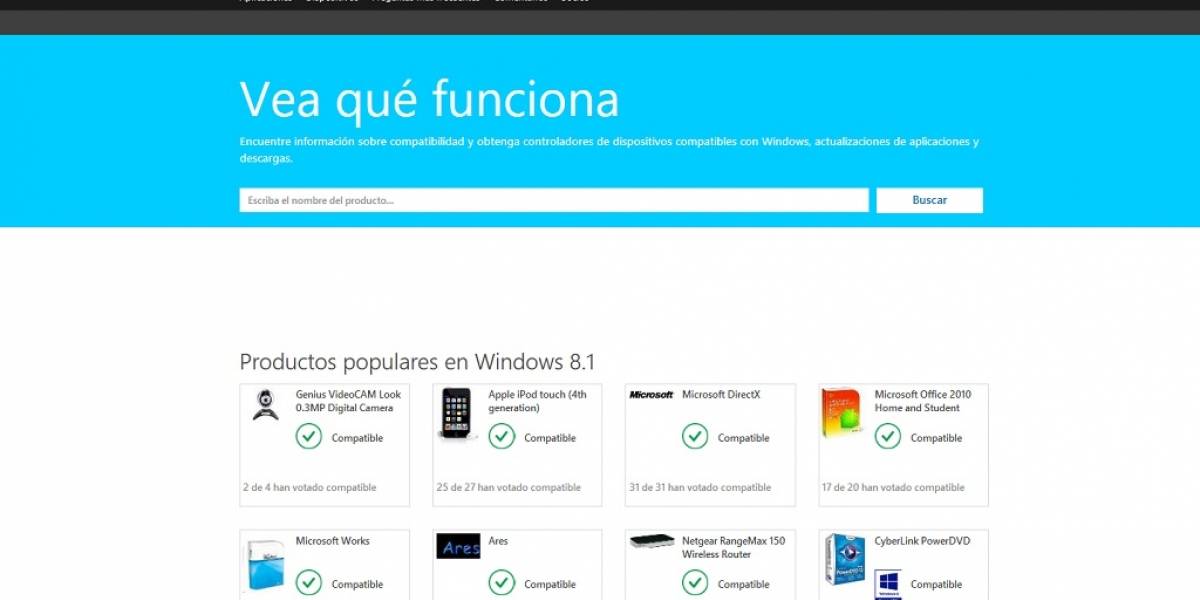Screen dimensions: 1200x600
Task: Click Compatible label in CyberLink PowerDVD card
Action: [x=937, y=584]
